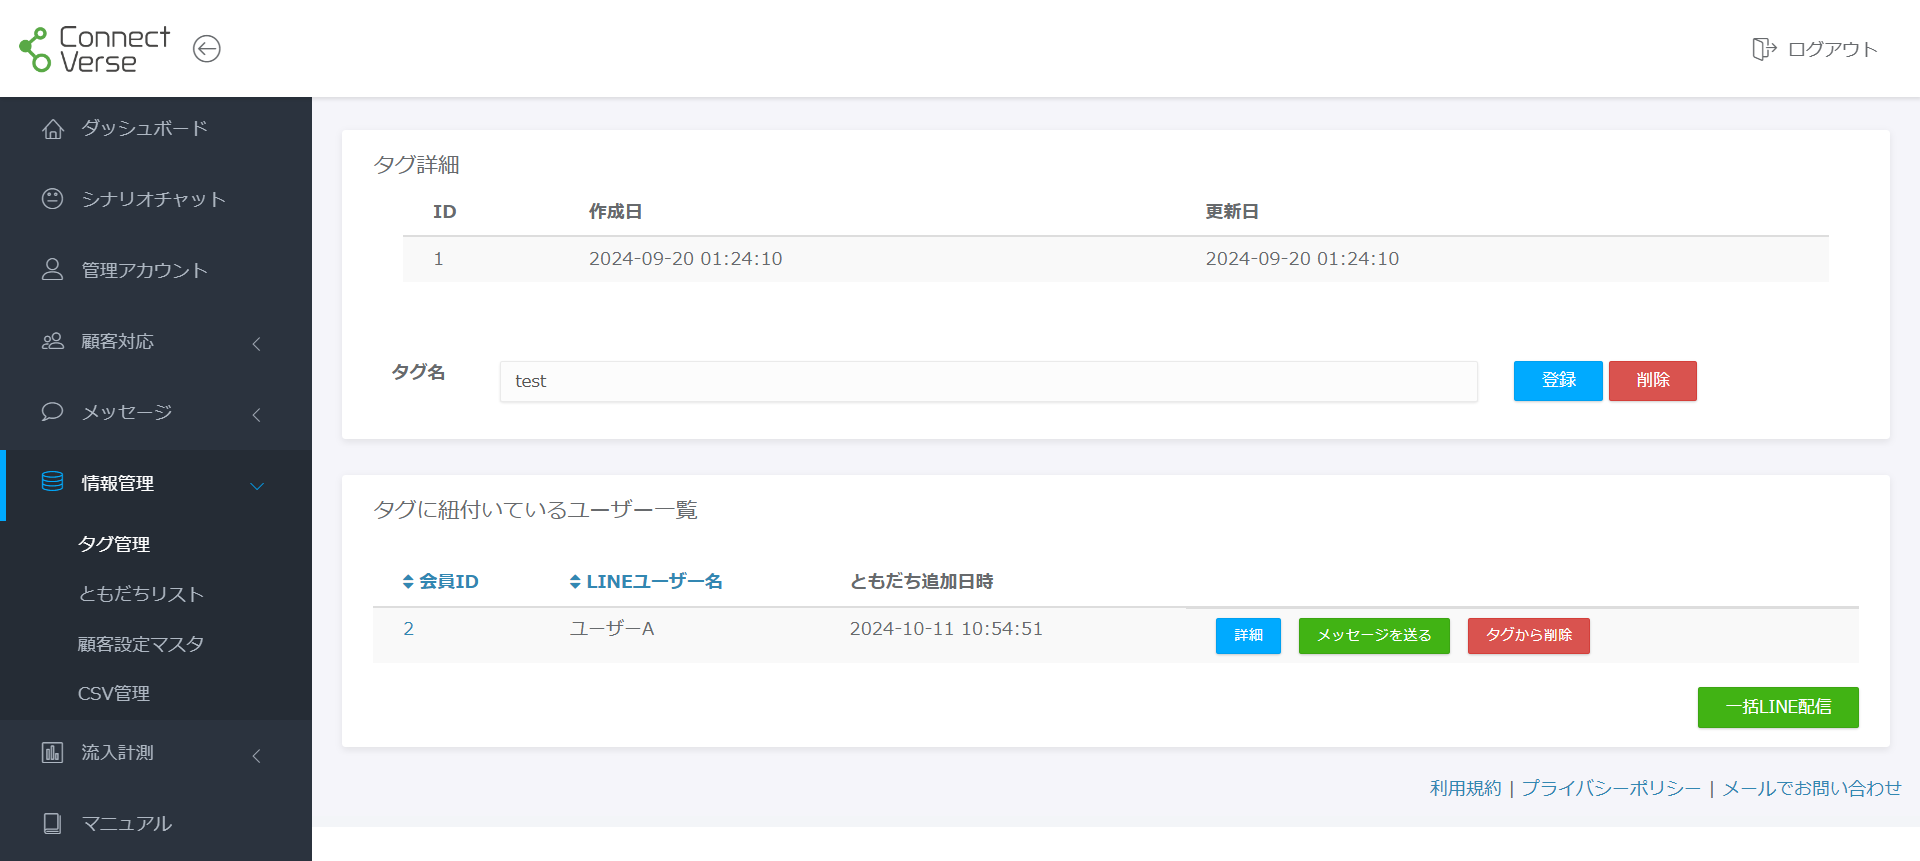The height and width of the screenshot is (861, 1920).
Task: Click the manual book icon
Action: click(x=53, y=823)
